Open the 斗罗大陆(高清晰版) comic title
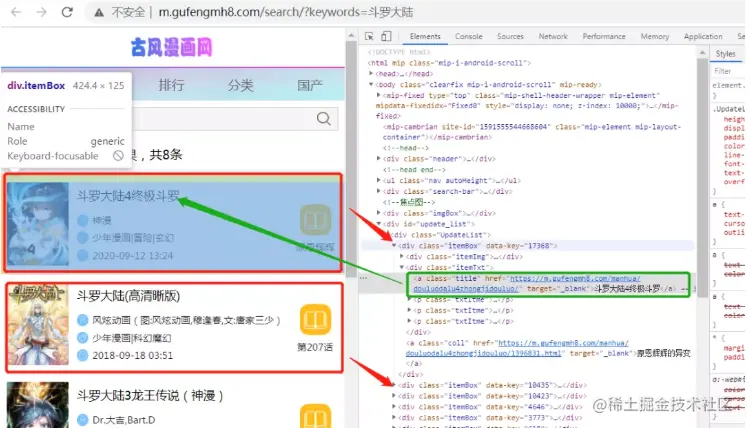 coord(129,296)
